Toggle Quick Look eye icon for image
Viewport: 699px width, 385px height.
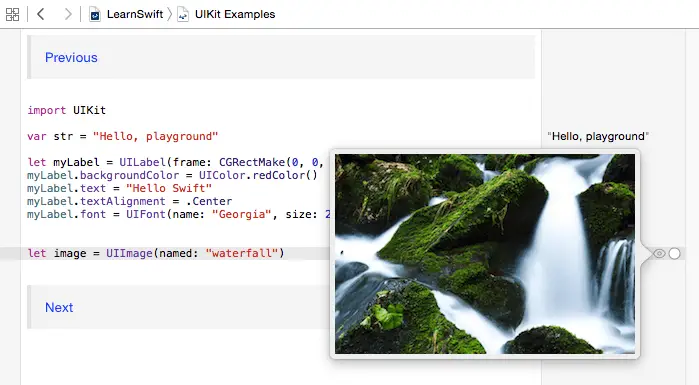tap(659, 254)
